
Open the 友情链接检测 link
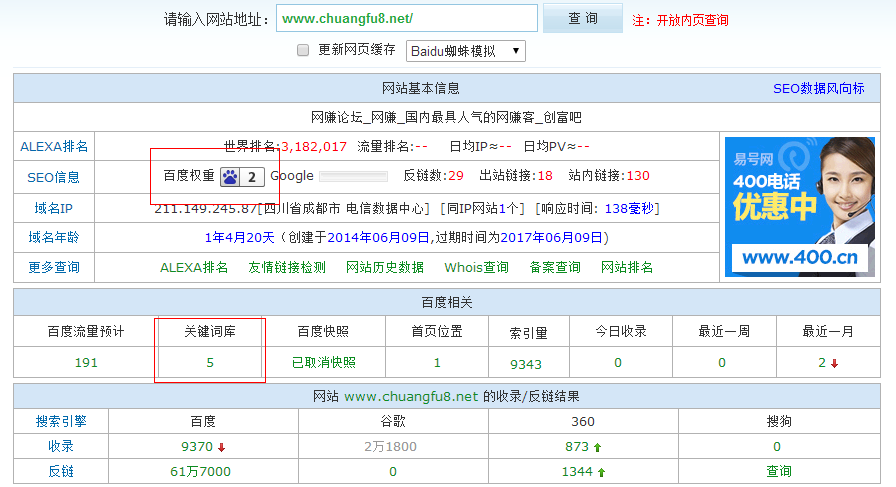287,267
